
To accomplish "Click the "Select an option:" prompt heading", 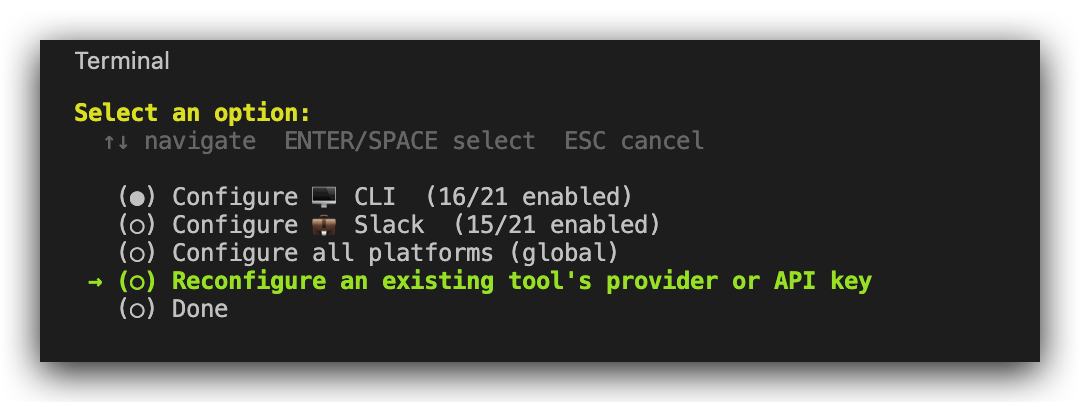I will point(192,112).
